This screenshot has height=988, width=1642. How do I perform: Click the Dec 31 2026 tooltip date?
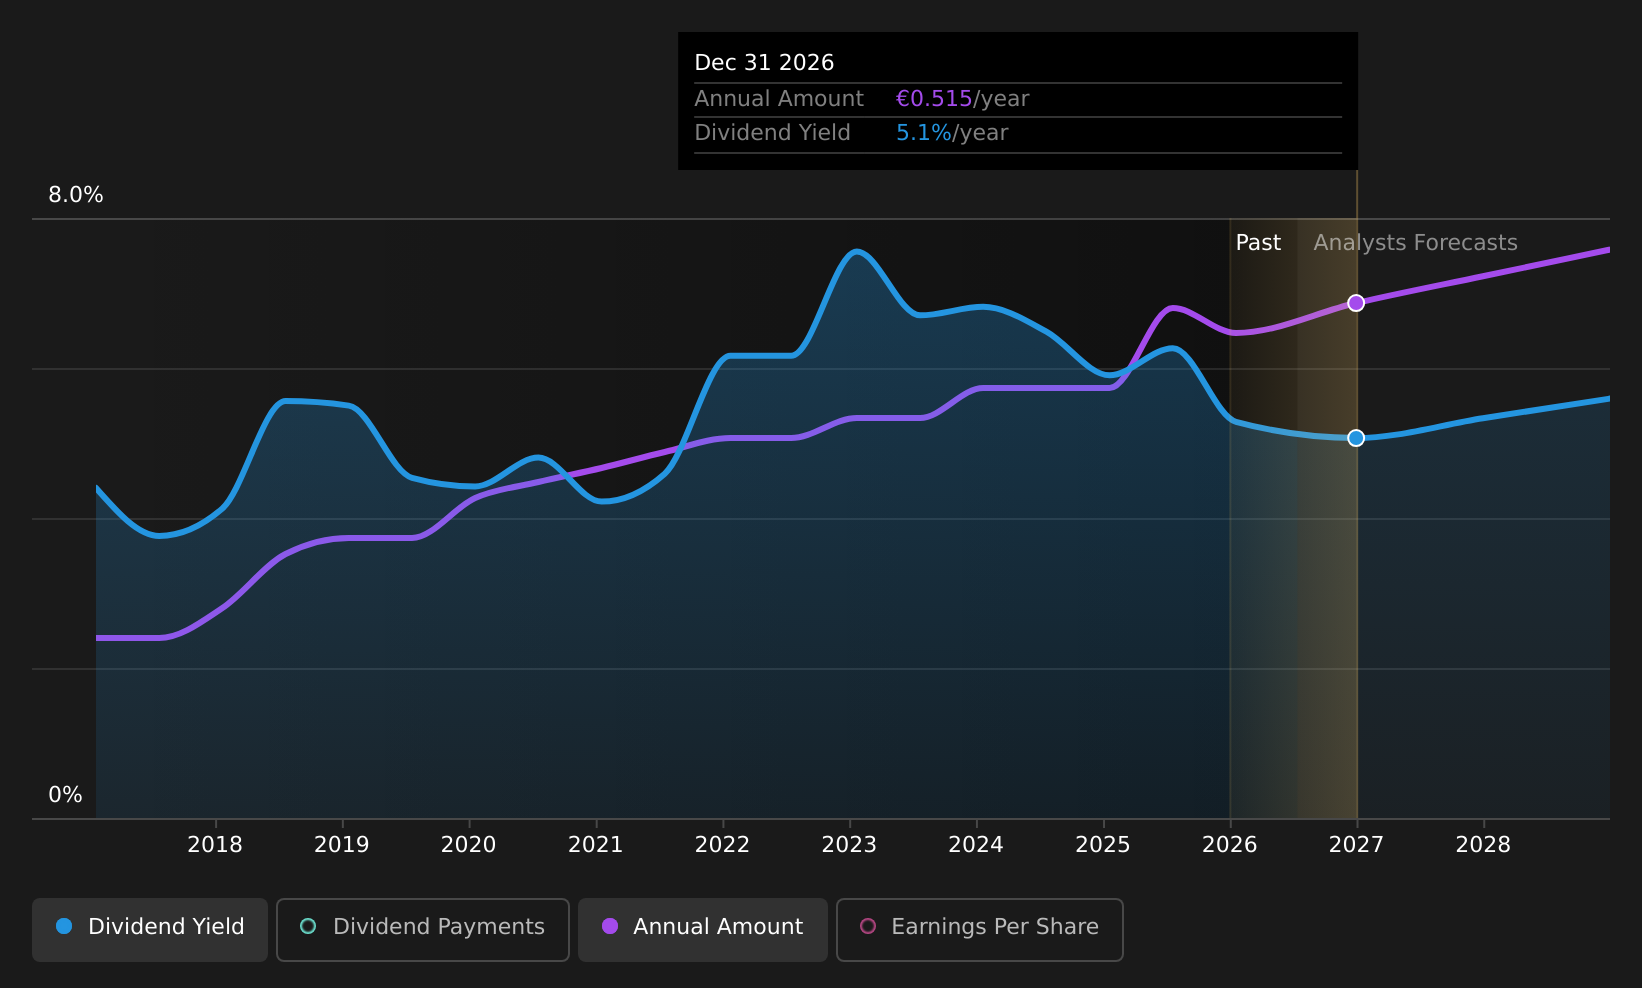(764, 63)
